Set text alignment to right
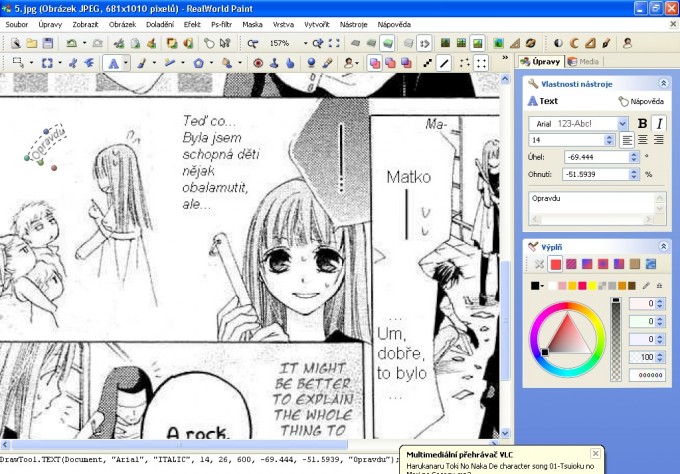The width and height of the screenshot is (680, 474). (x=659, y=140)
